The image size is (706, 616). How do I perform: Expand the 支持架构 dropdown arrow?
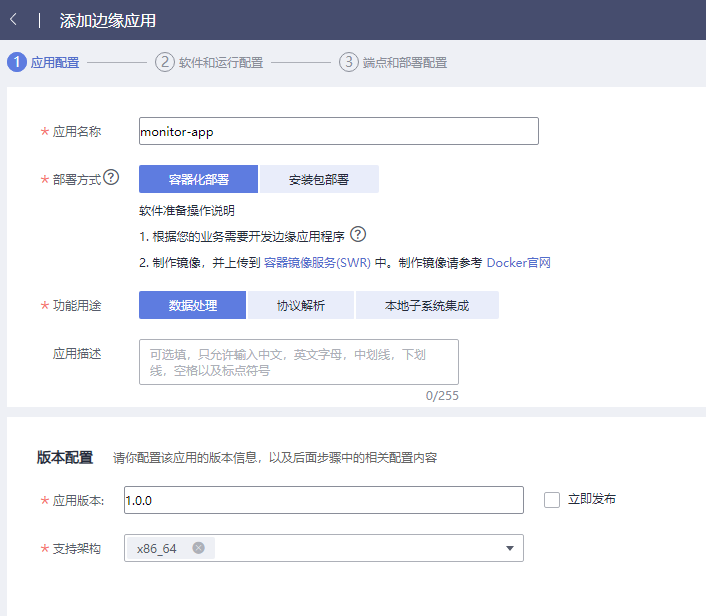point(510,548)
